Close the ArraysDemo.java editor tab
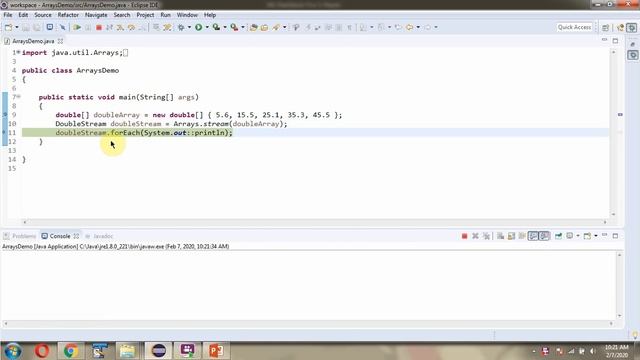Image resolution: width=640 pixels, height=360 pixels. point(60,41)
